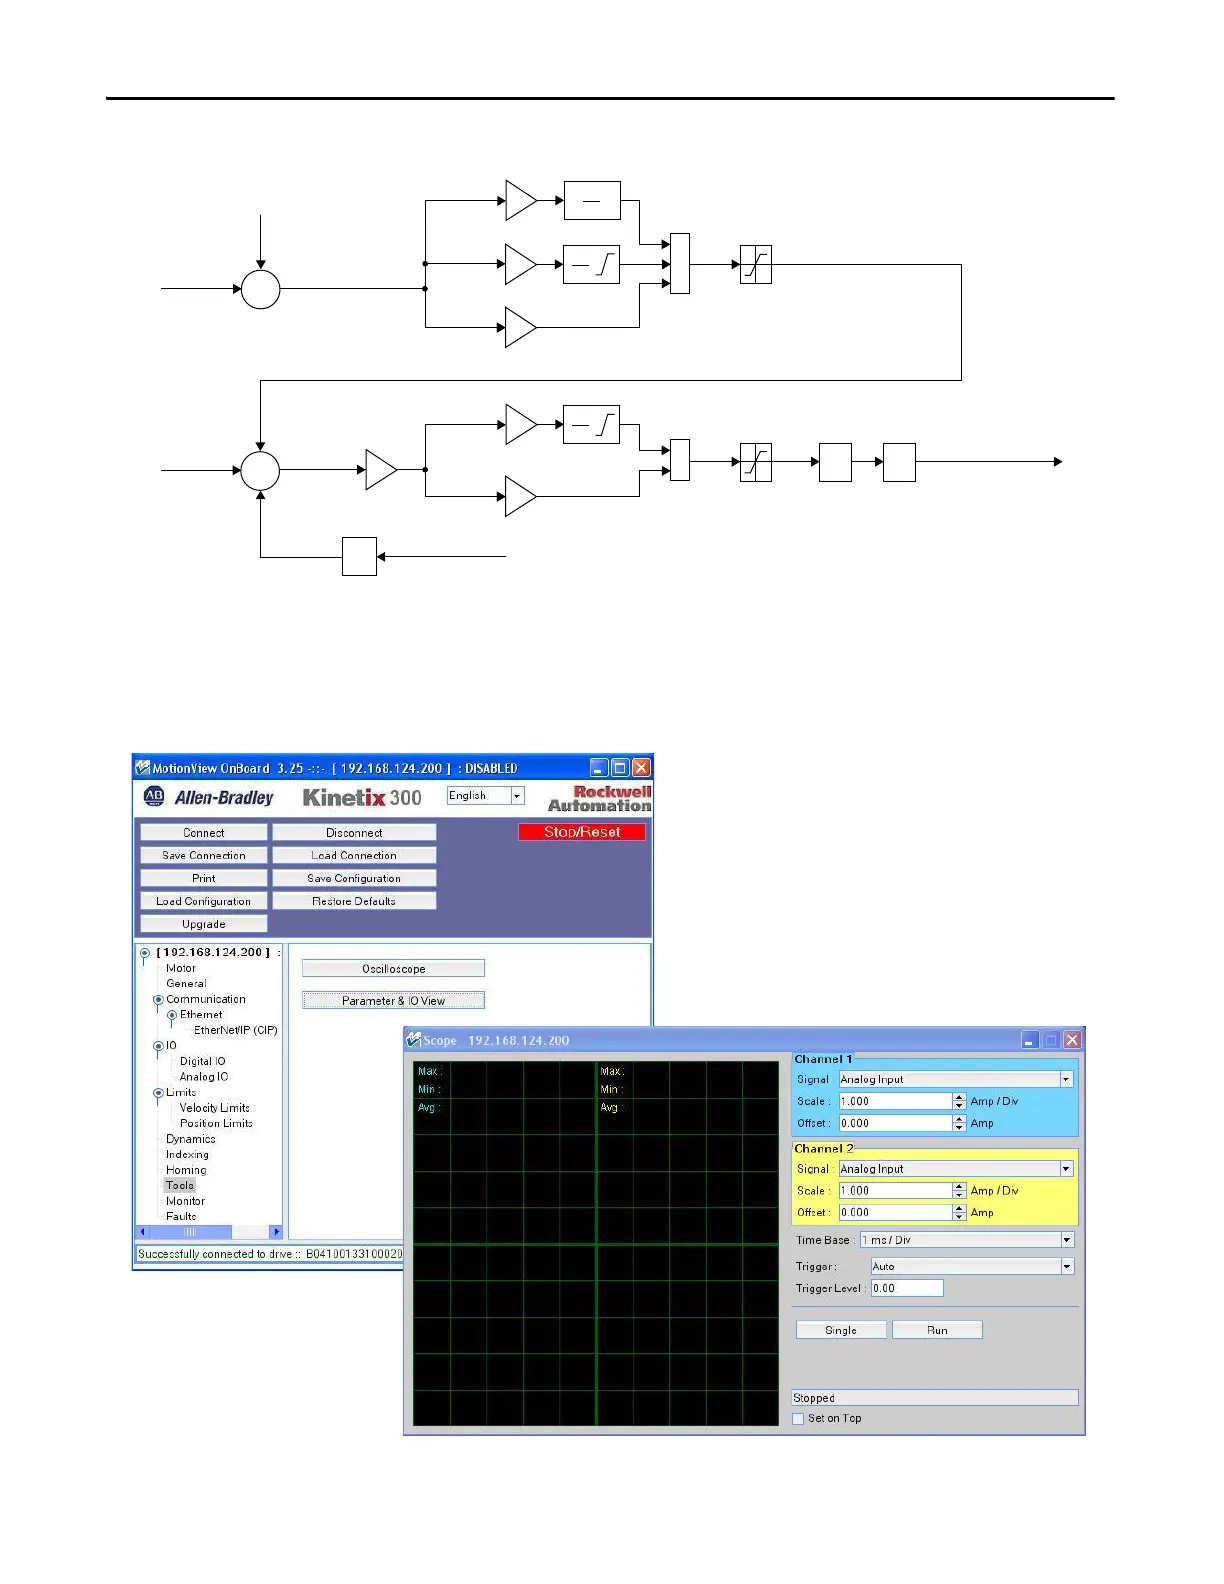Click the Load Connection button

(x=354, y=855)
